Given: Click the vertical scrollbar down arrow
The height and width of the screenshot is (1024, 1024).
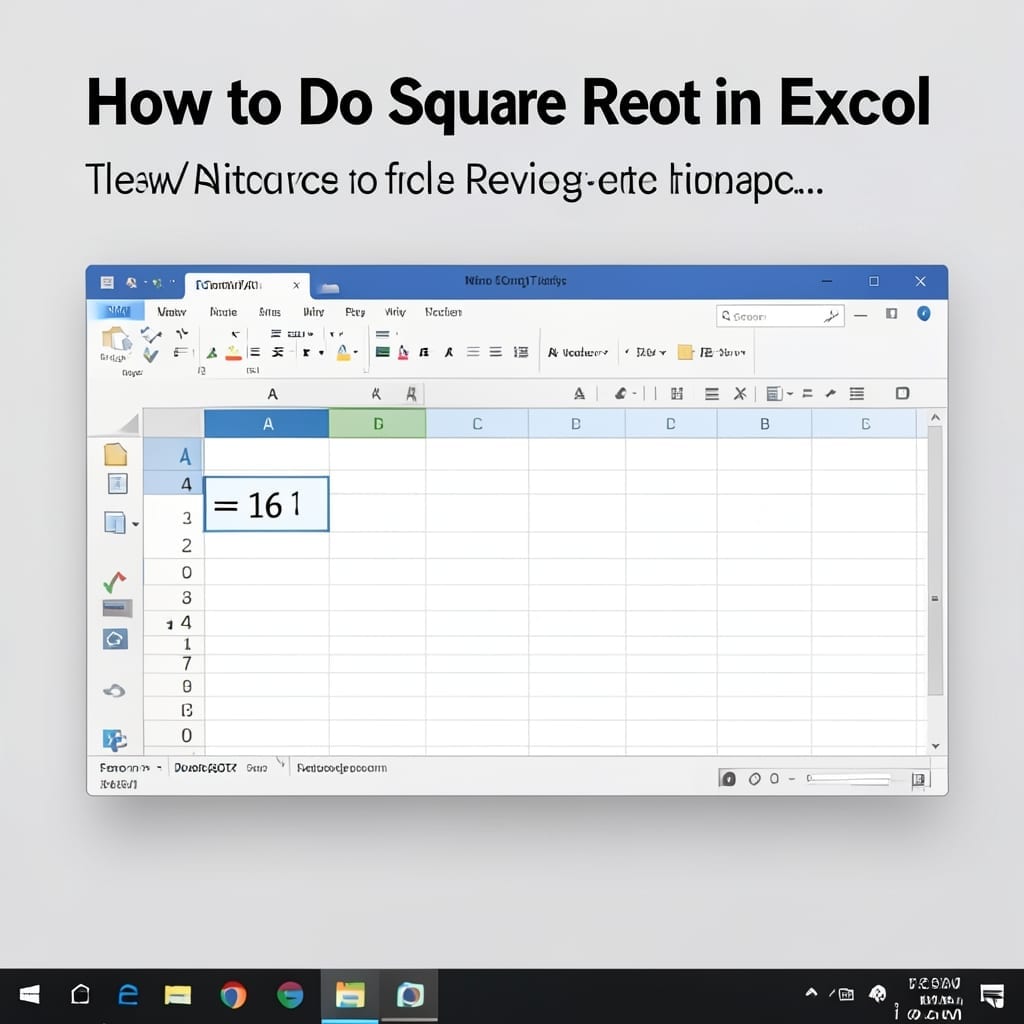Looking at the screenshot, I should click(x=935, y=746).
